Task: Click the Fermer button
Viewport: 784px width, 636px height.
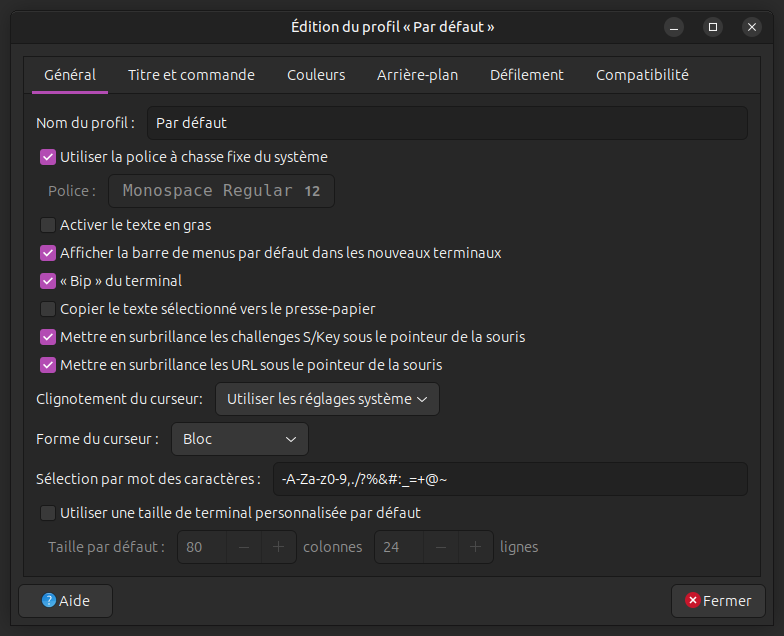Action: pyautogui.click(x=718, y=600)
